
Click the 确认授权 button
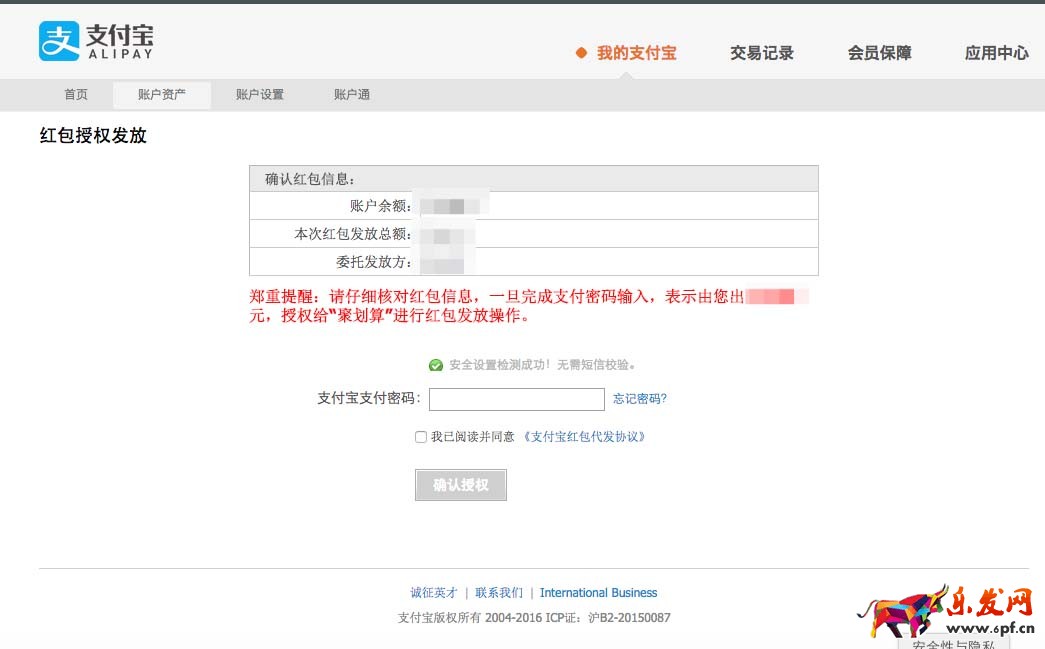(x=460, y=485)
